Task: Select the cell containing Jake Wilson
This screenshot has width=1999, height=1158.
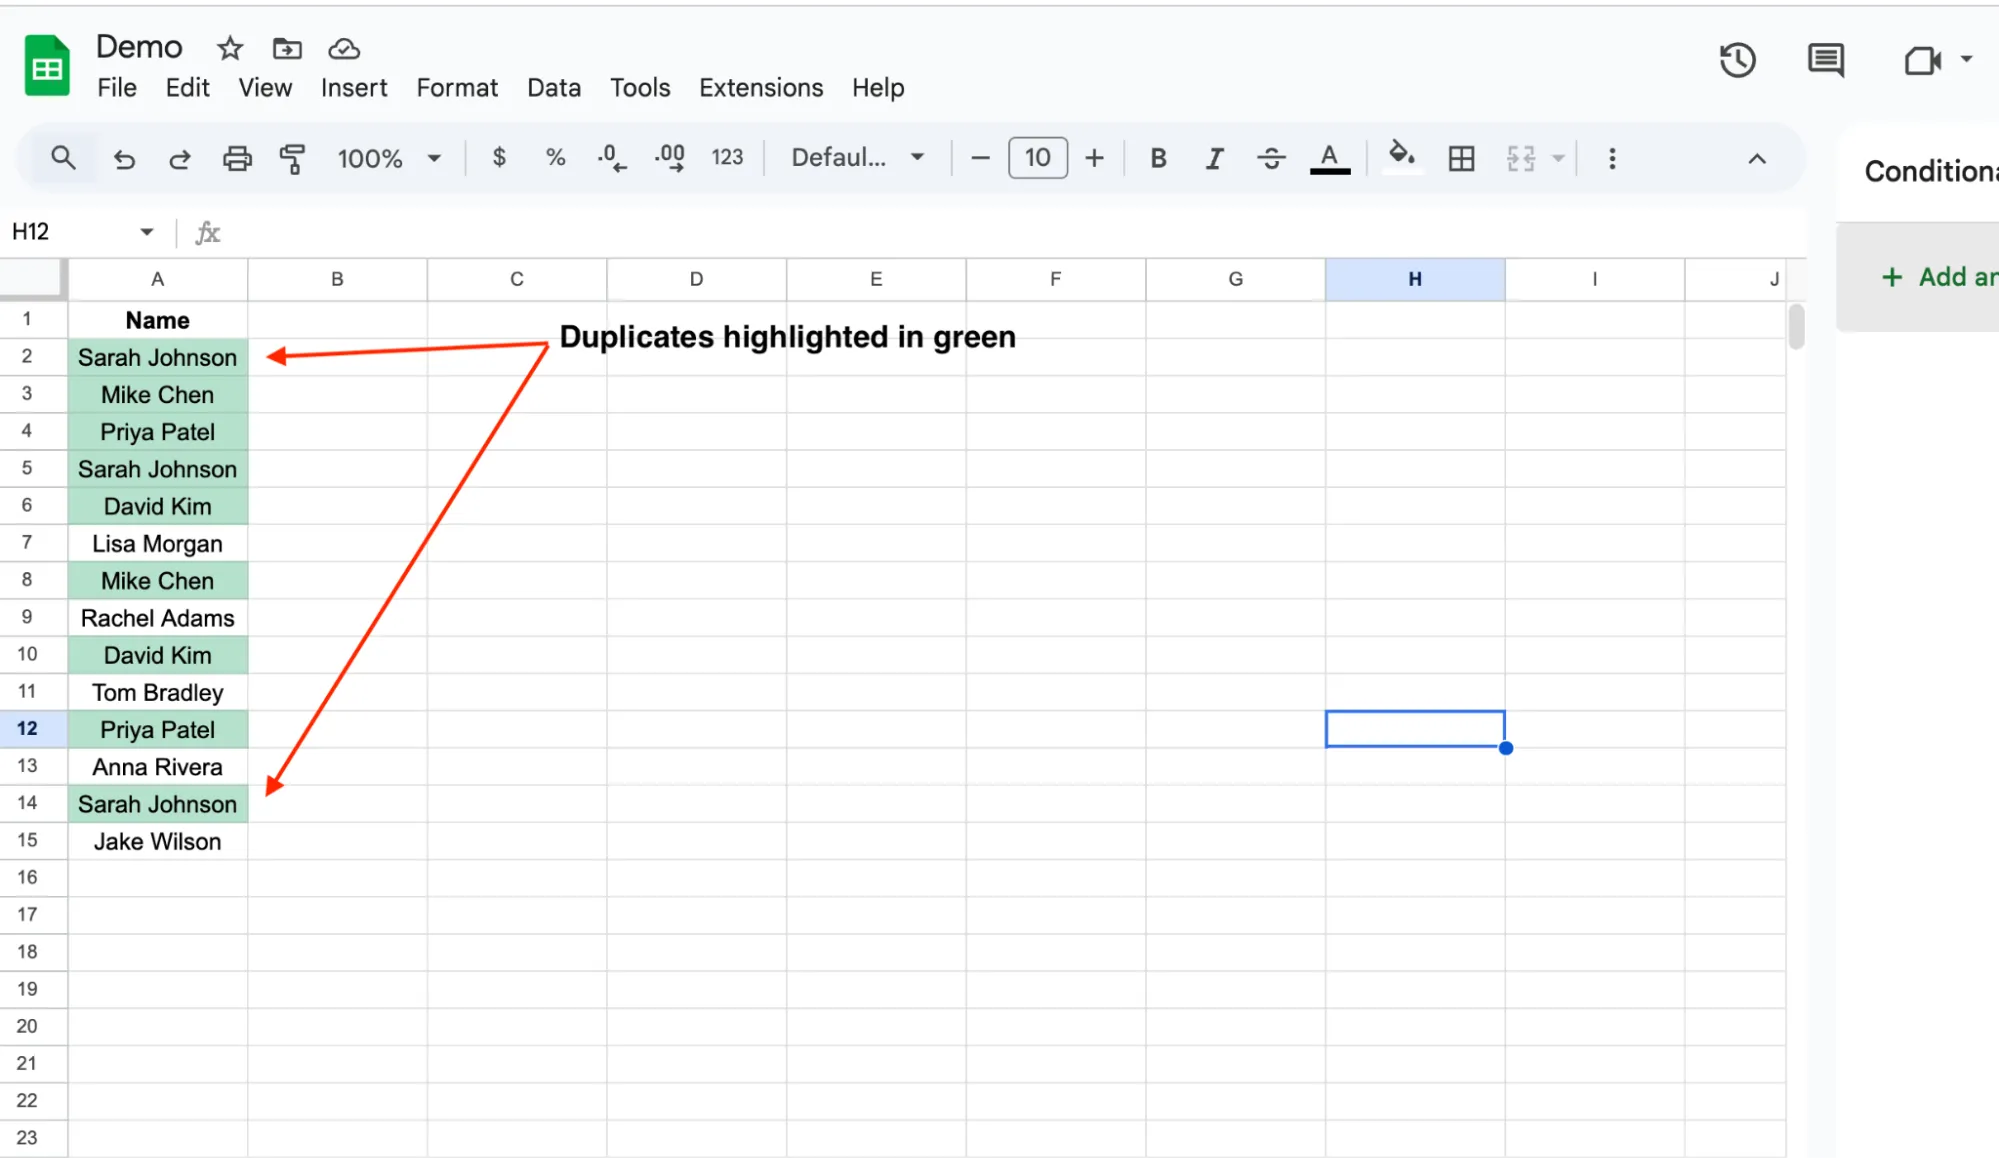Action: coord(157,841)
